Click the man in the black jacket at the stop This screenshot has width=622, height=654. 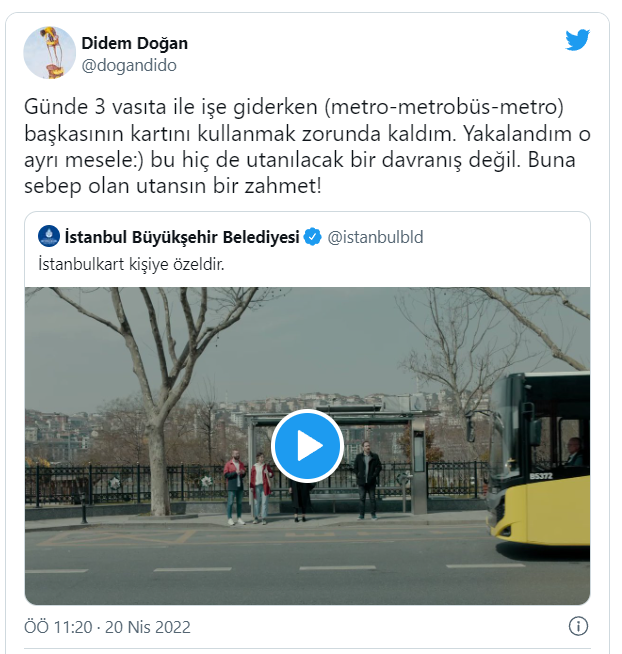pos(367,480)
